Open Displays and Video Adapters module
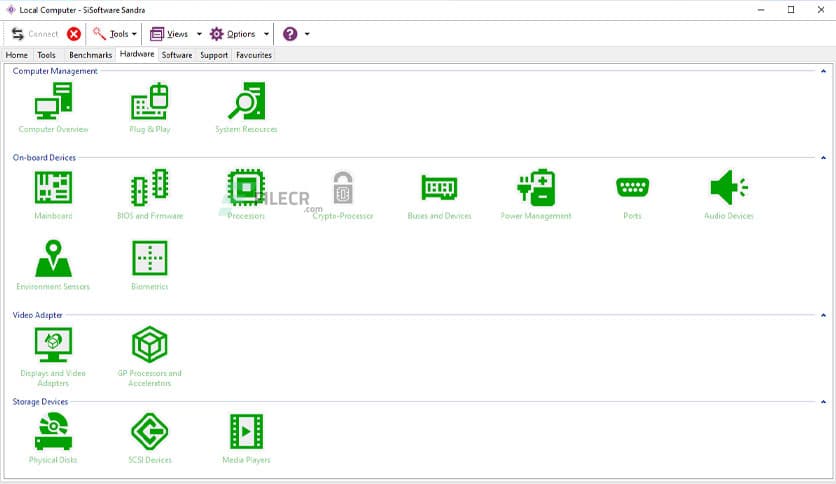836x484 pixels. pyautogui.click(x=53, y=357)
